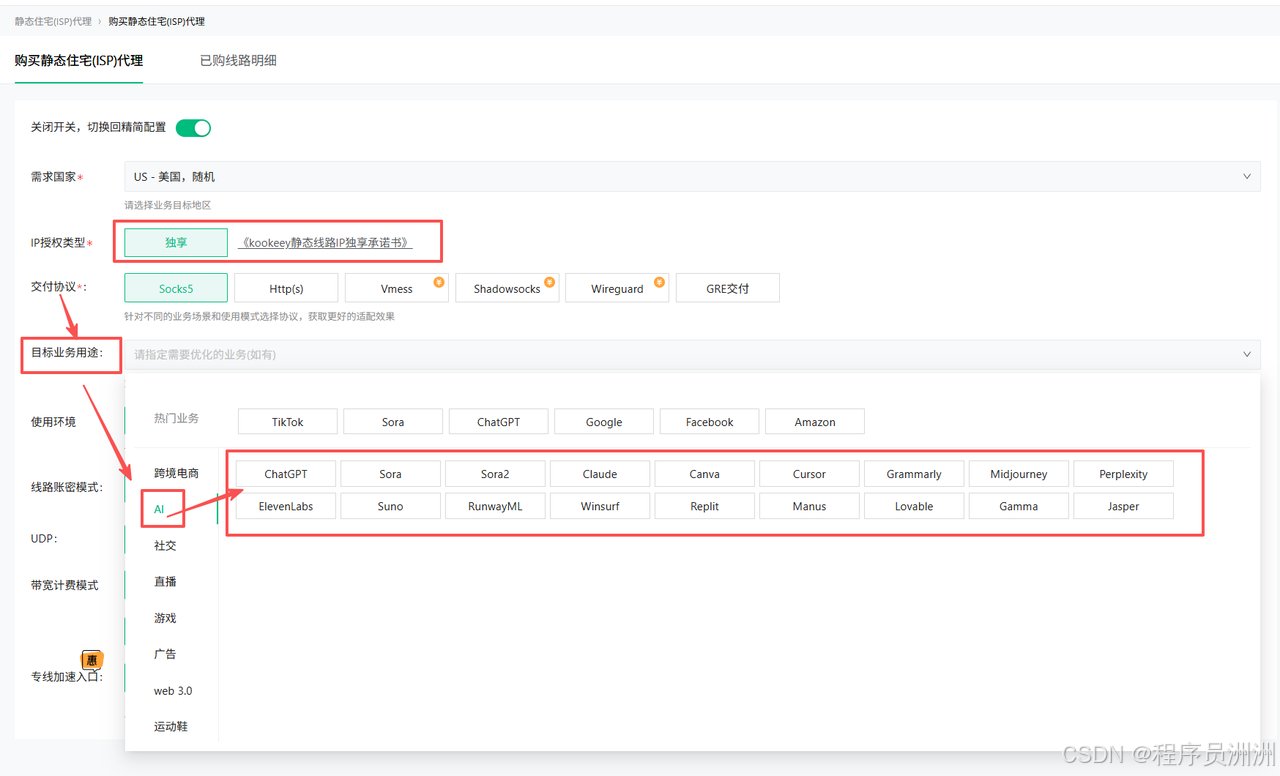Select the 运动鞋 category

coord(171,727)
